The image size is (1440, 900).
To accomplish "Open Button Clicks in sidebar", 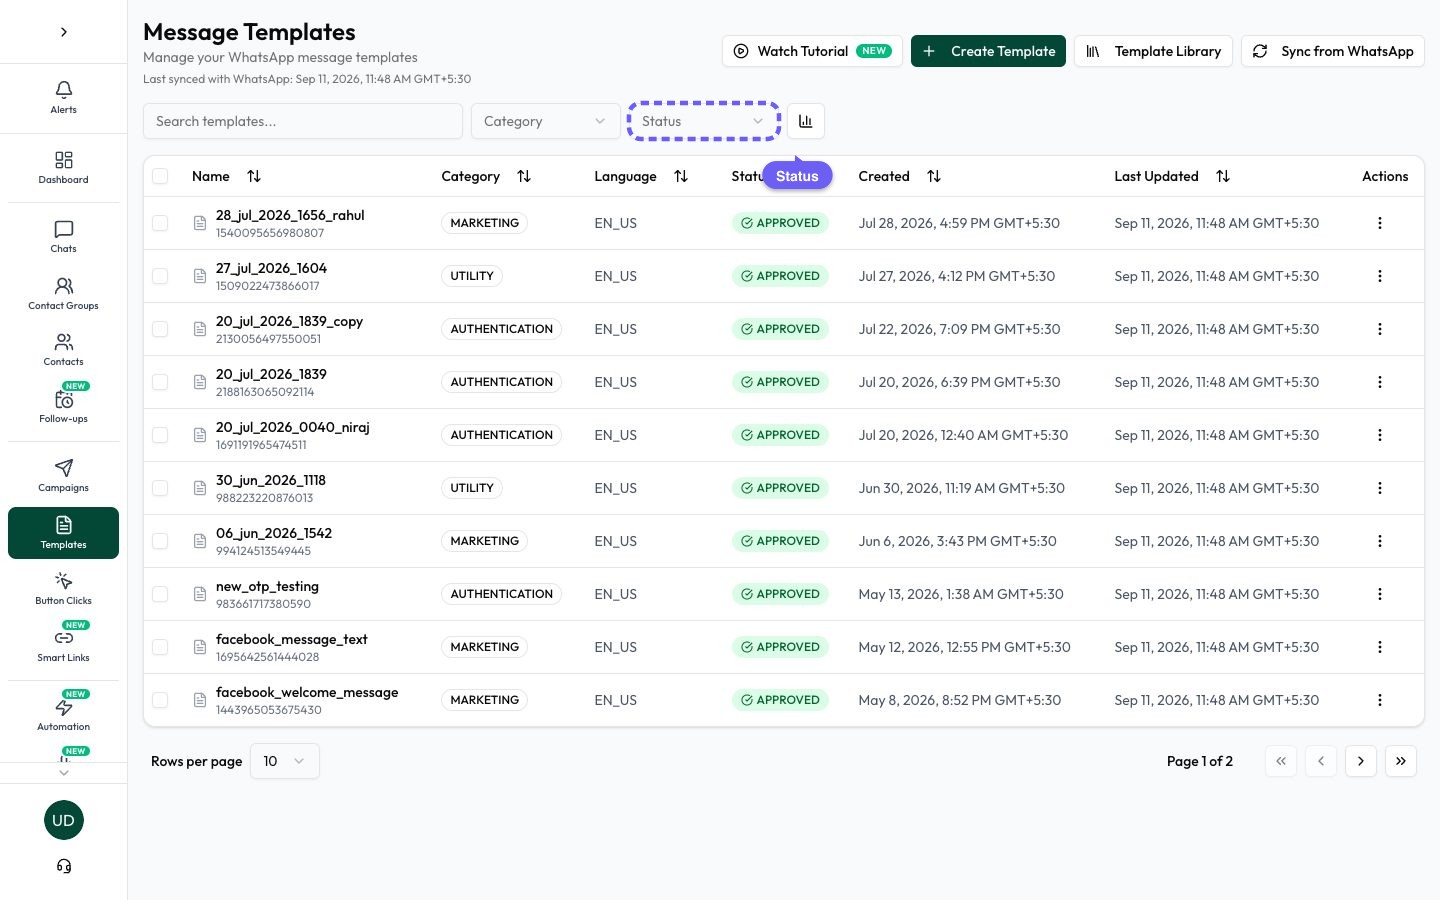I will (x=64, y=588).
